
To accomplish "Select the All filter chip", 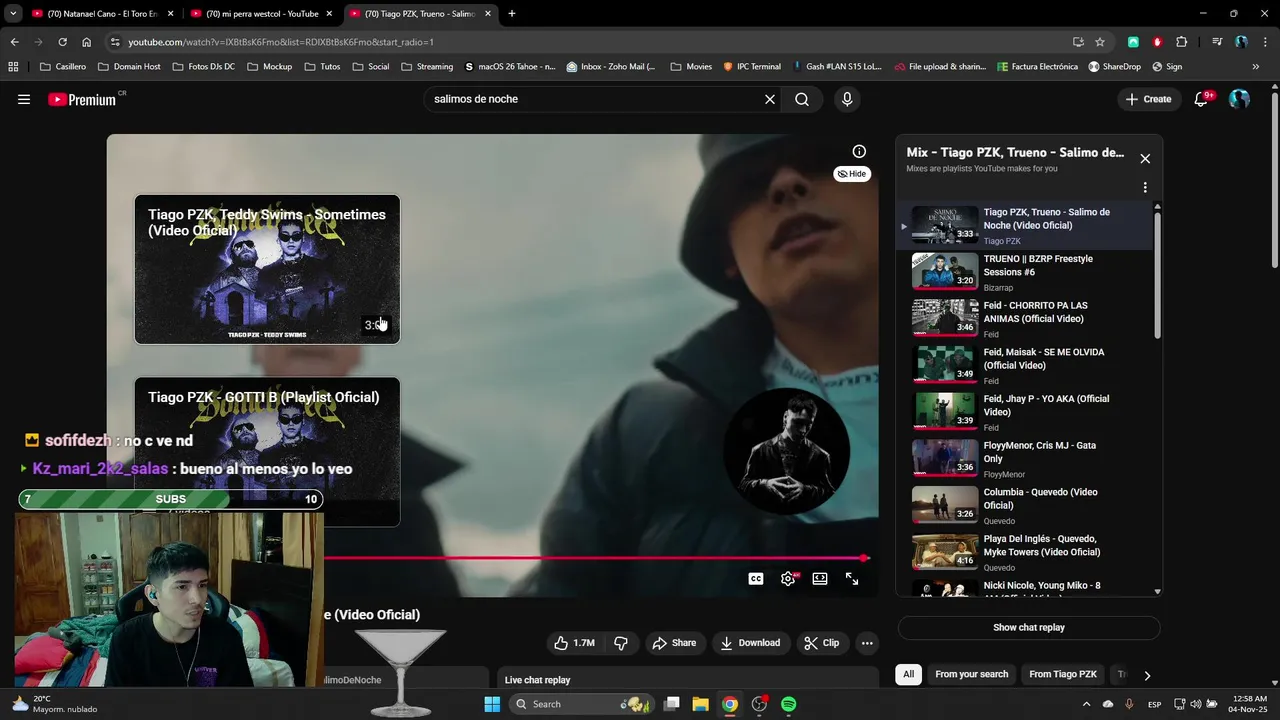I will (x=908, y=674).
